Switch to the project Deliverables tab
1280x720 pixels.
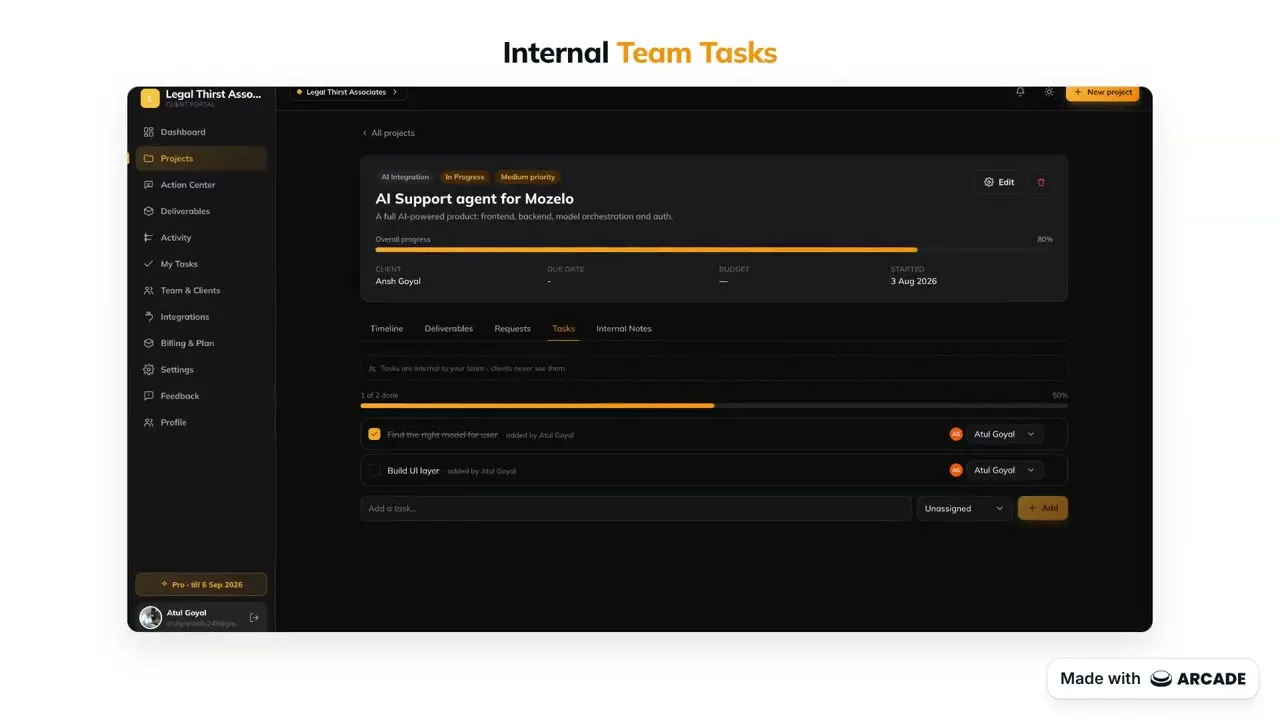449,329
